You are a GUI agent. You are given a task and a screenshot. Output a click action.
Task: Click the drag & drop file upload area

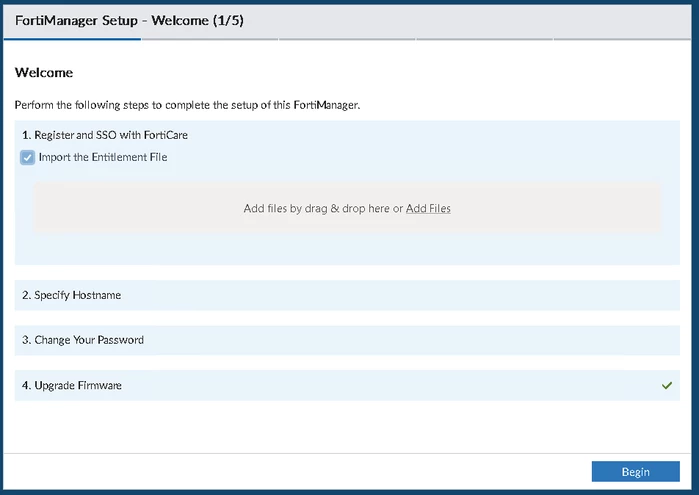[x=347, y=208]
